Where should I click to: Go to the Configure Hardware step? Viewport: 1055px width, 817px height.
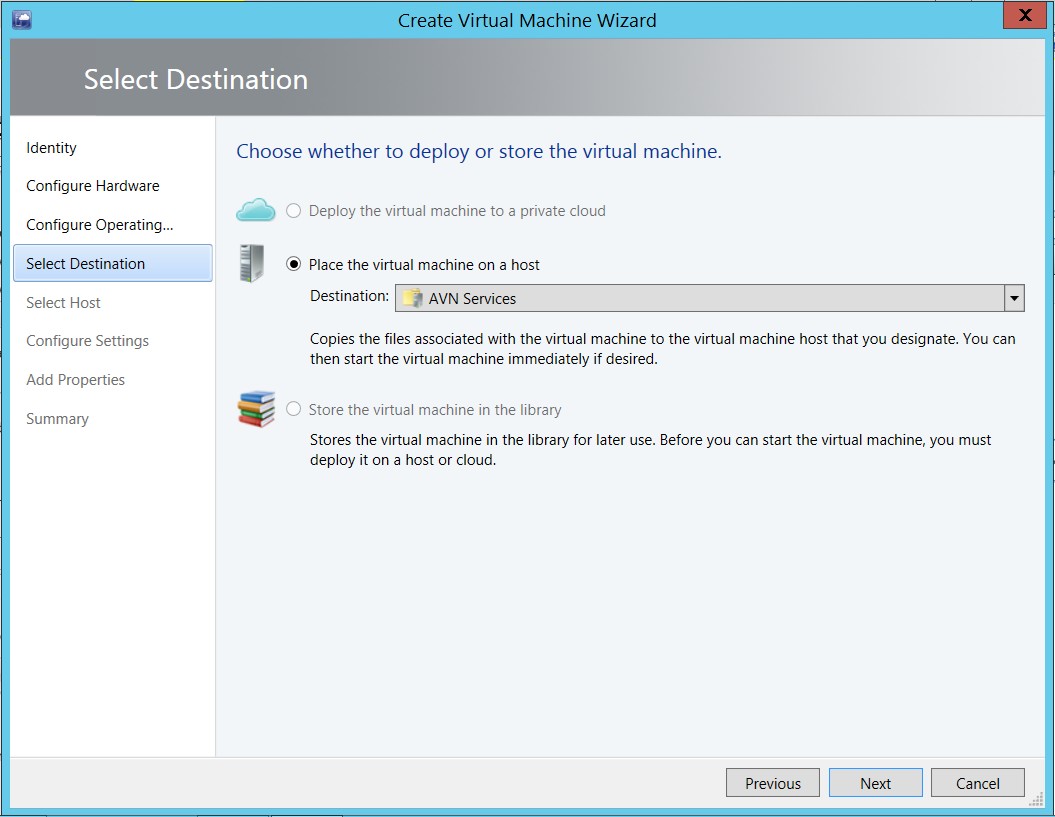[93, 186]
